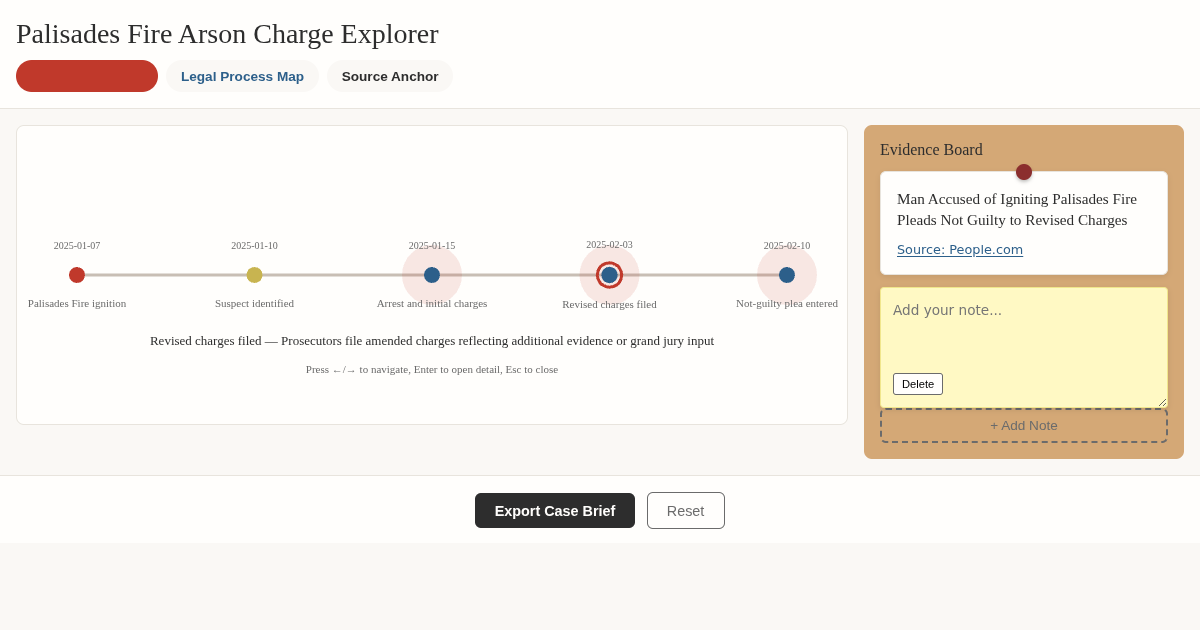Click Export Case Brief button
This screenshot has height=630, width=1200.
click(555, 511)
